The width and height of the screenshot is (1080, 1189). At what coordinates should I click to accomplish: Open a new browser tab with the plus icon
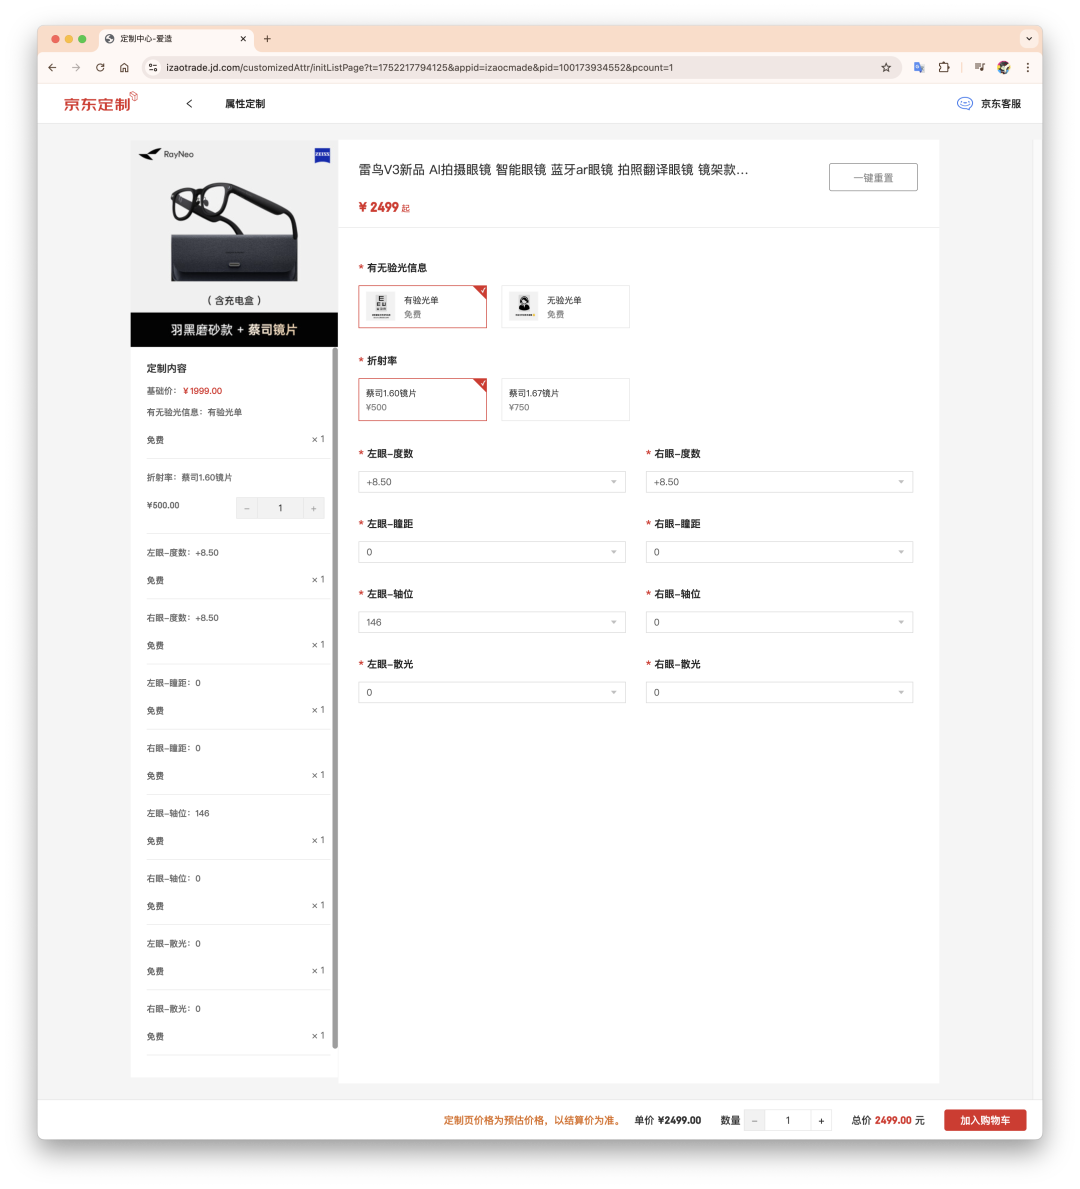(x=266, y=39)
